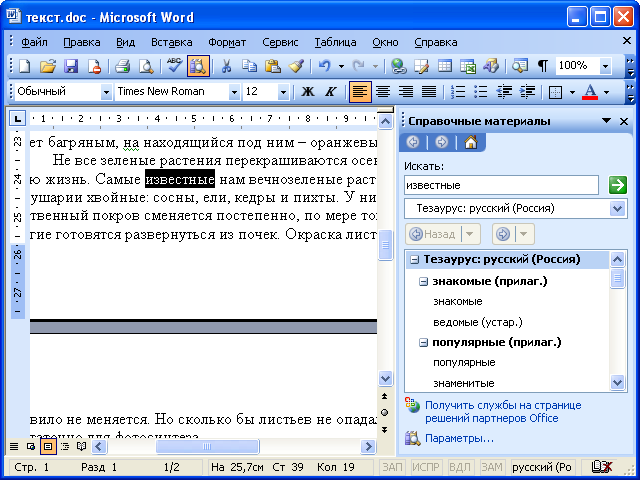Align text to the left
640x480 pixels.
tap(360, 92)
